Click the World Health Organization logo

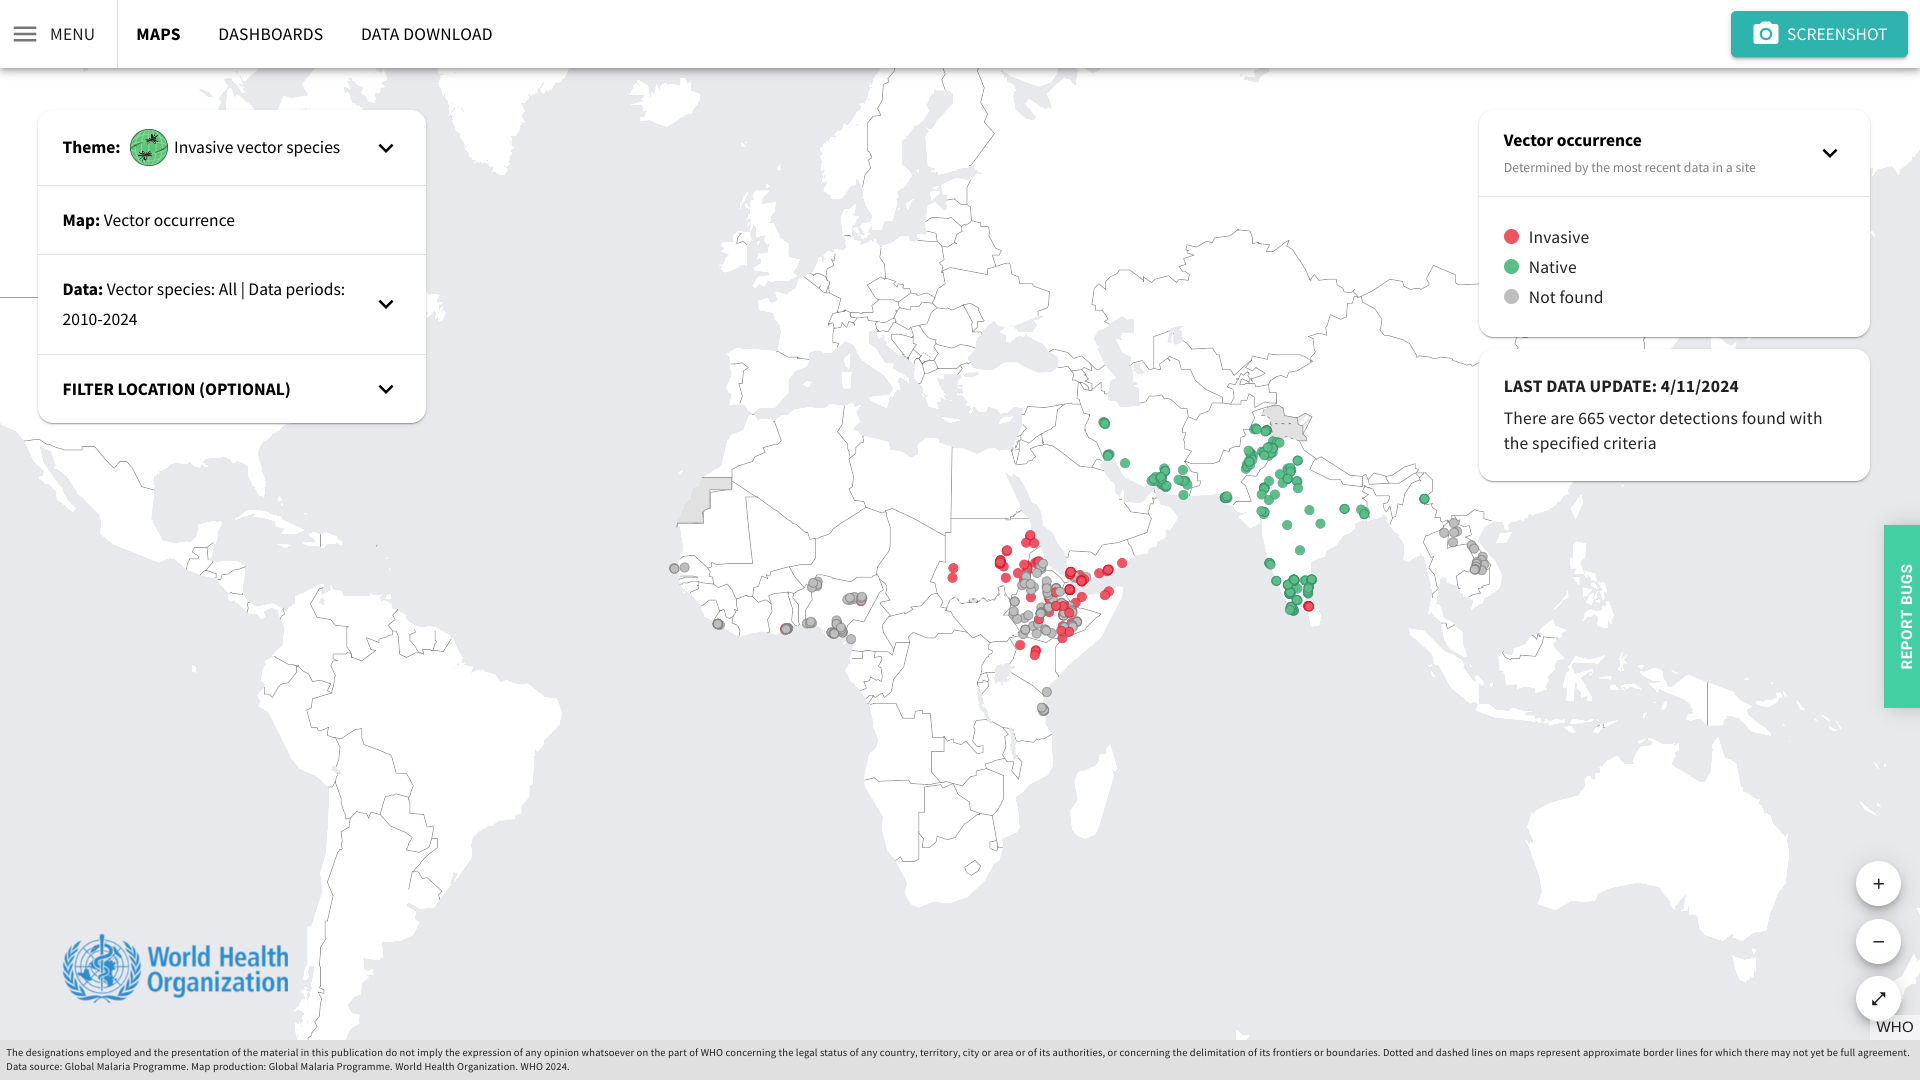tap(176, 968)
